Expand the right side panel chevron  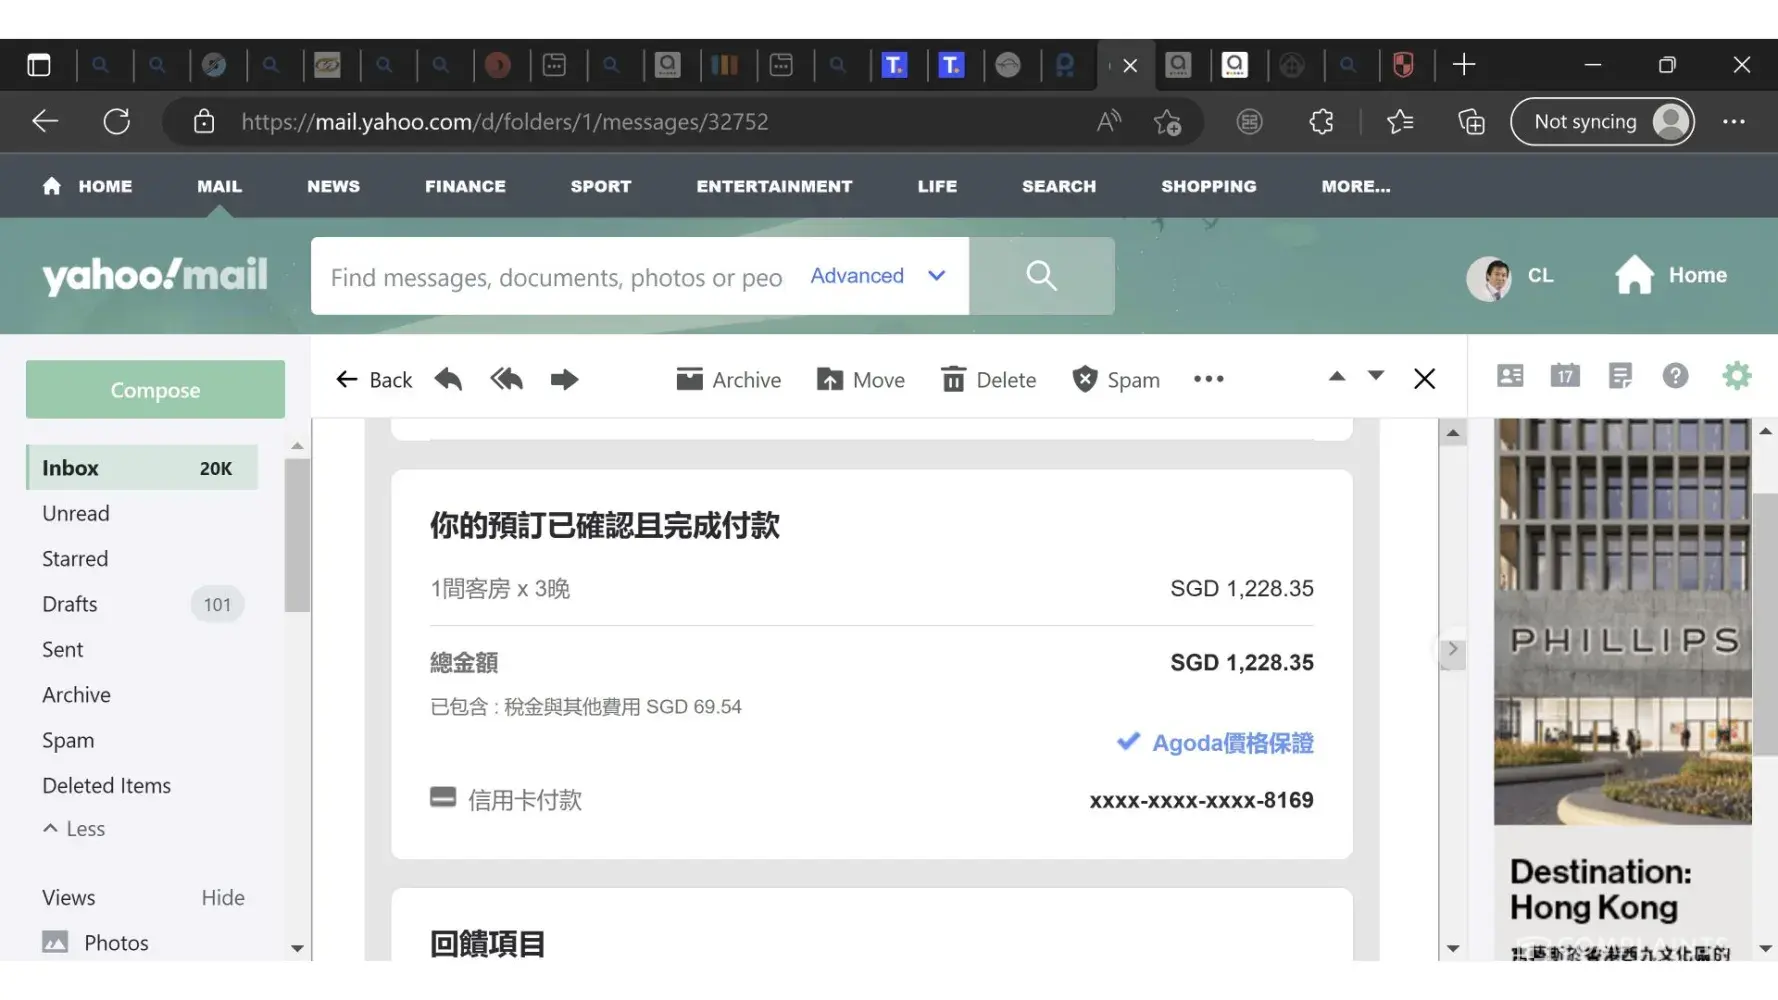tap(1452, 650)
